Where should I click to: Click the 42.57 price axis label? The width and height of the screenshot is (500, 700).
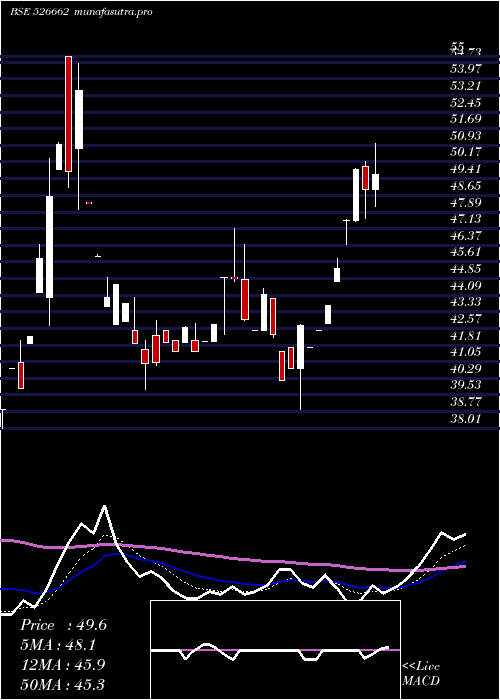pyautogui.click(x=466, y=319)
